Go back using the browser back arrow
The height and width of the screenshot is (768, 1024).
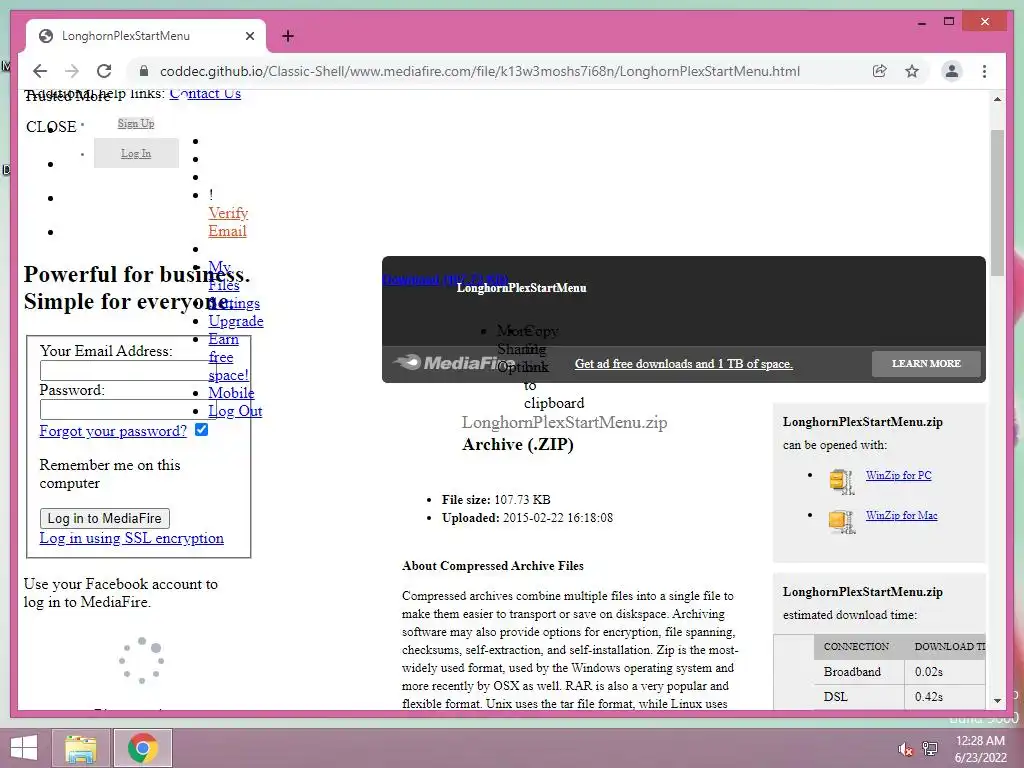(x=40, y=71)
